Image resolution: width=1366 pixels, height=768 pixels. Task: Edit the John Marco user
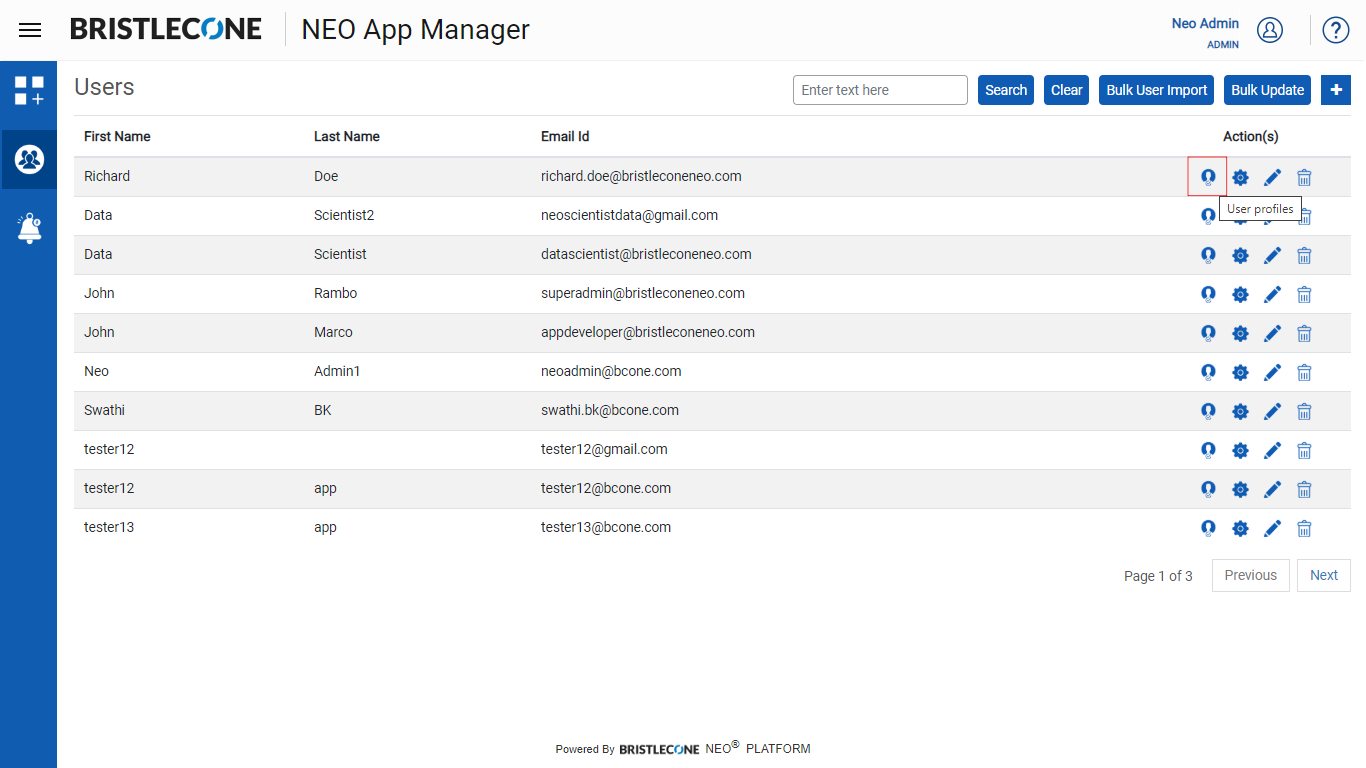[x=1272, y=333]
